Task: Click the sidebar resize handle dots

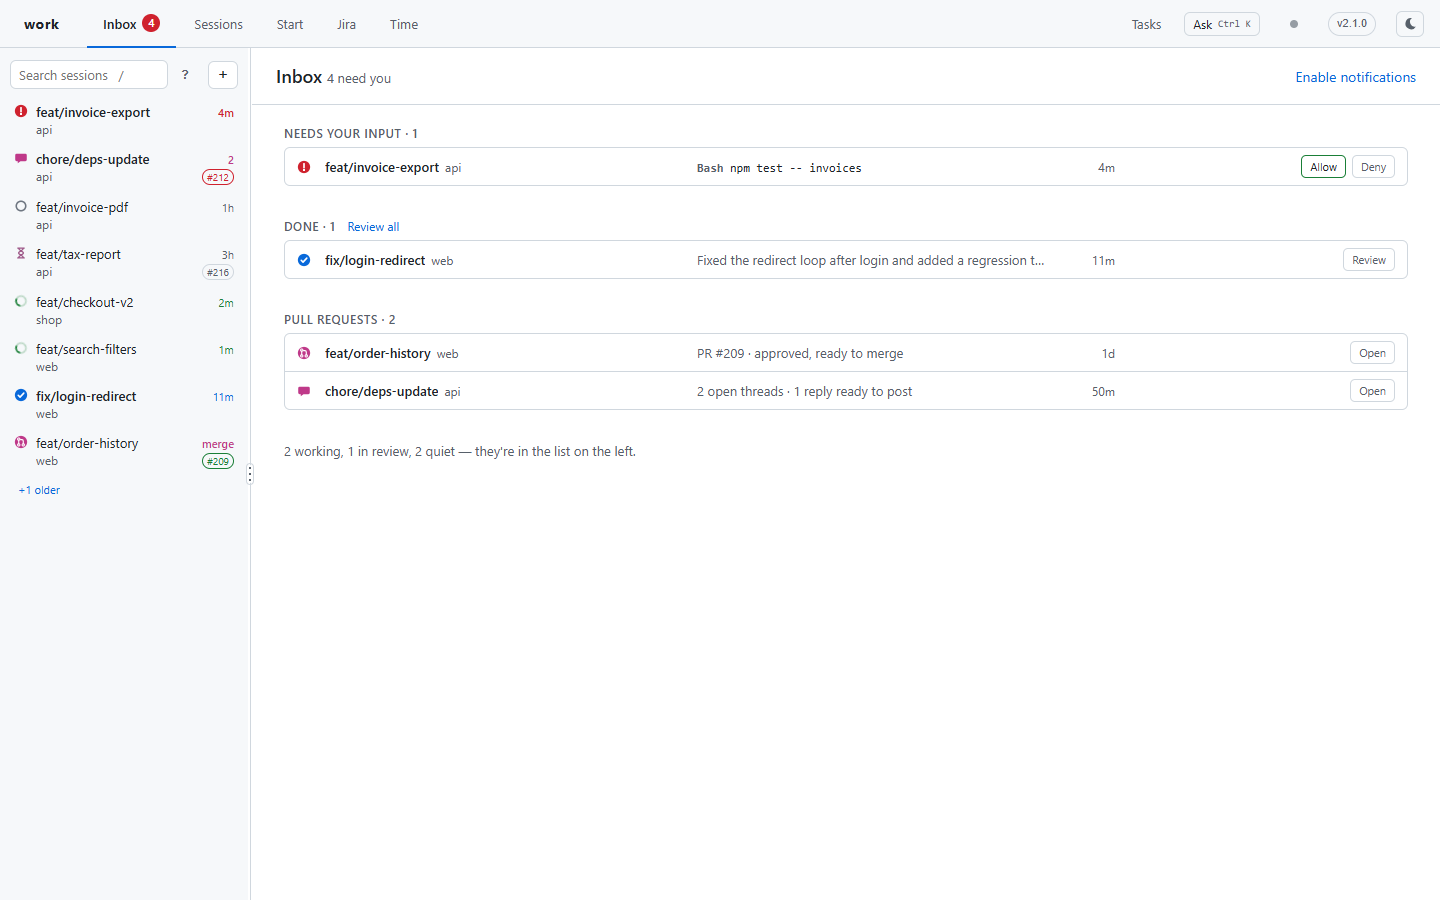Action: [250, 474]
